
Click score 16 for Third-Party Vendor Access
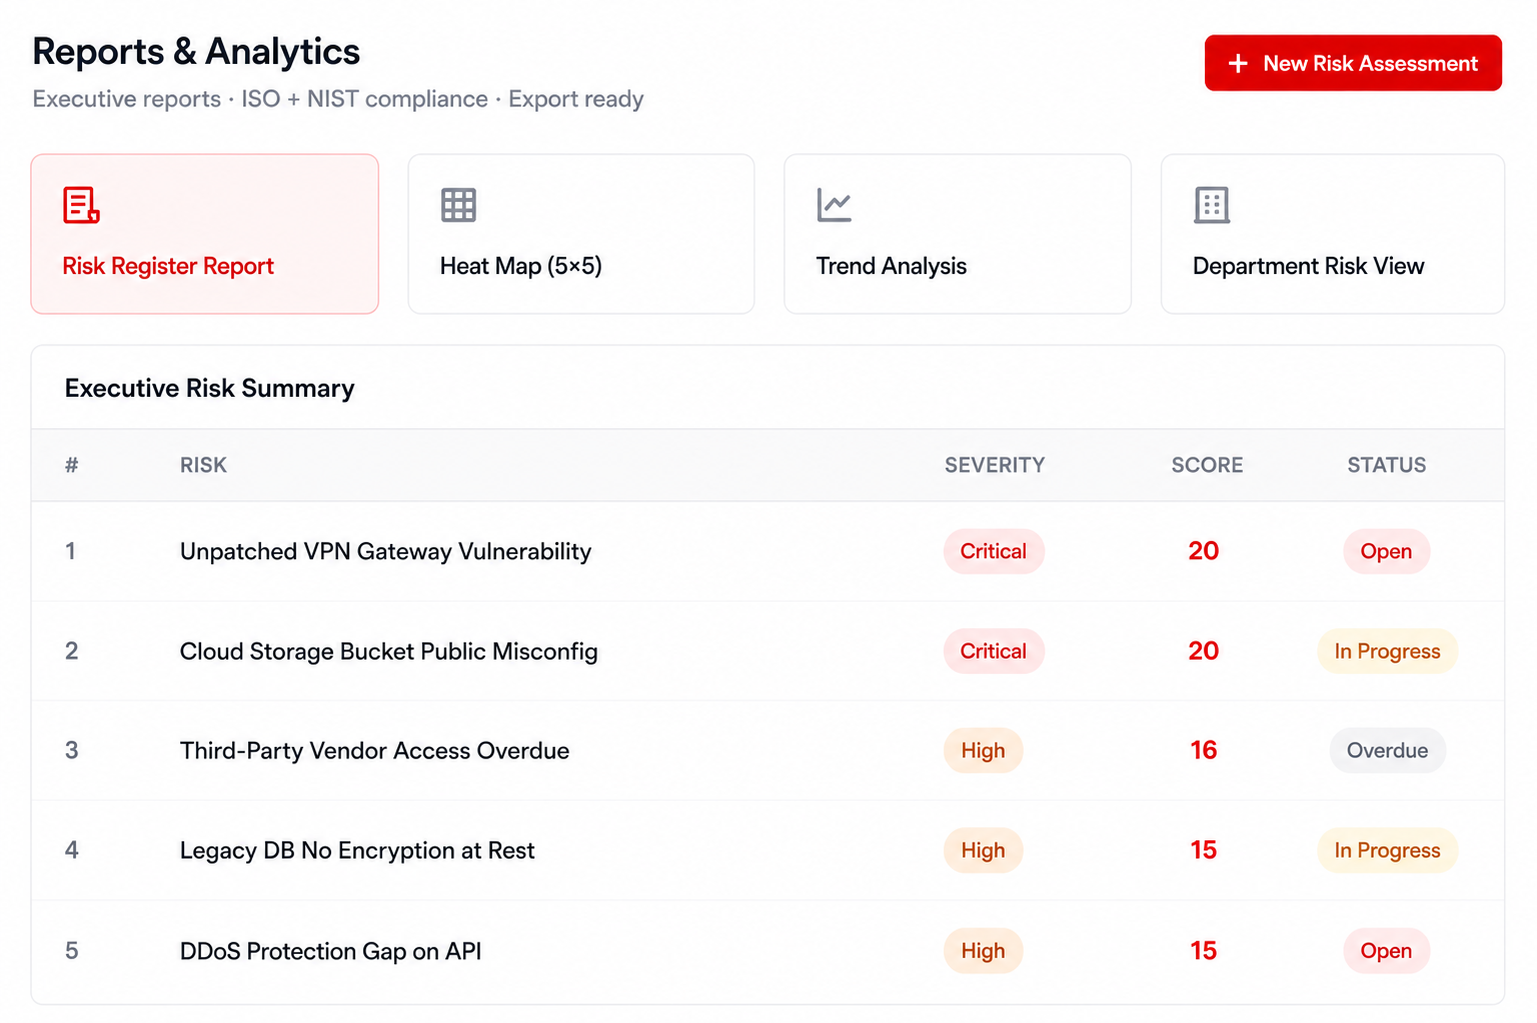tap(1204, 751)
